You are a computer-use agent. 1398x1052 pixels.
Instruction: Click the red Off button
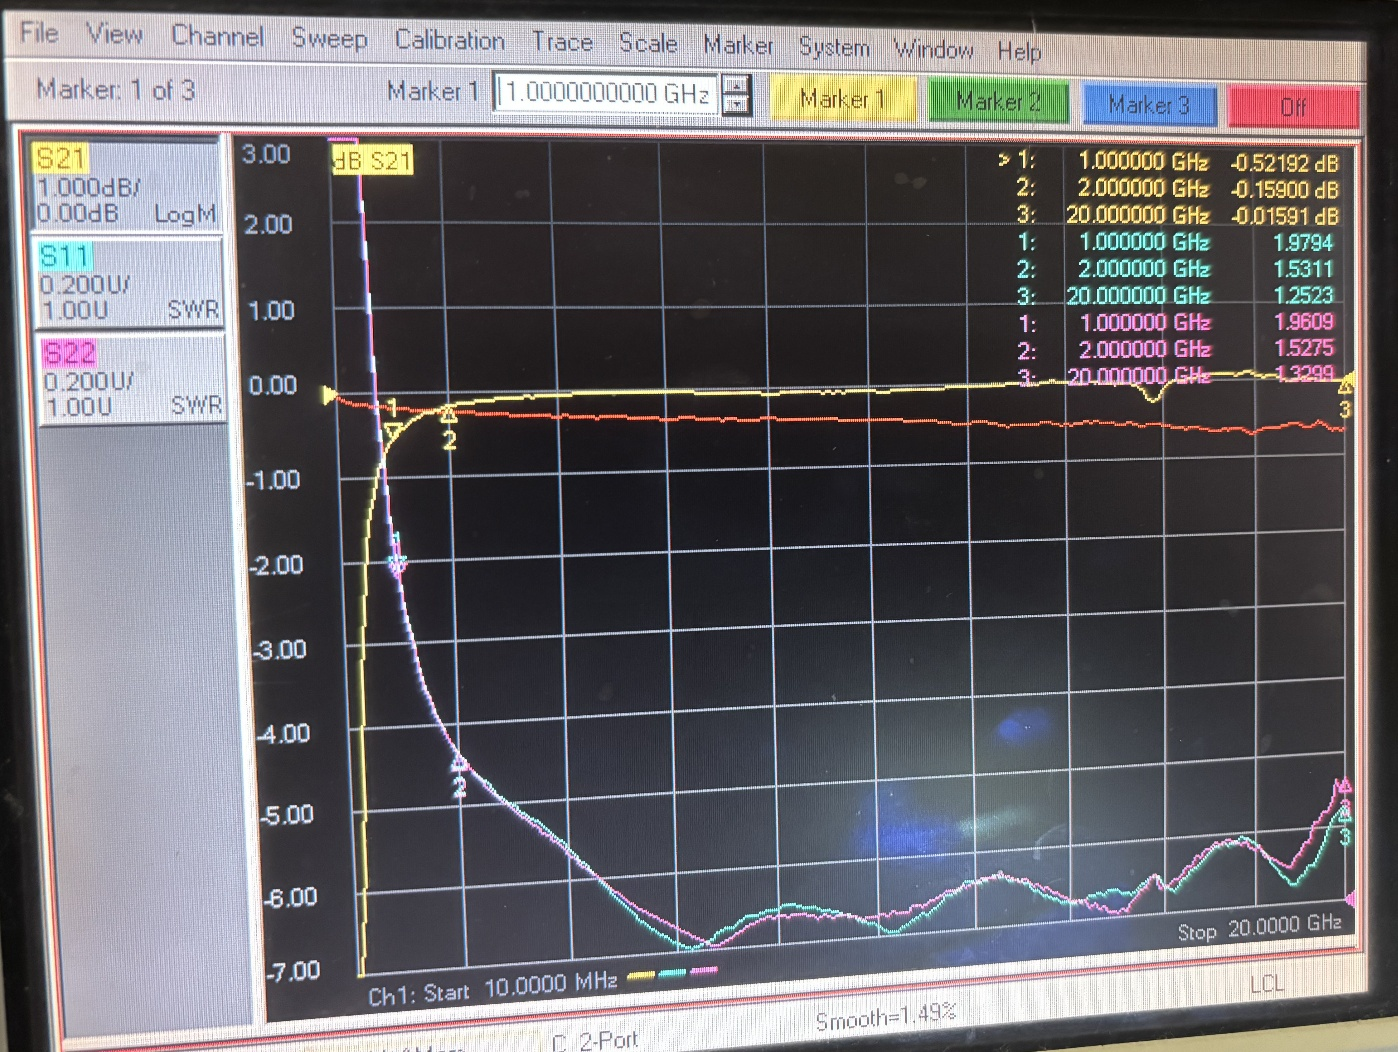coord(1293,106)
